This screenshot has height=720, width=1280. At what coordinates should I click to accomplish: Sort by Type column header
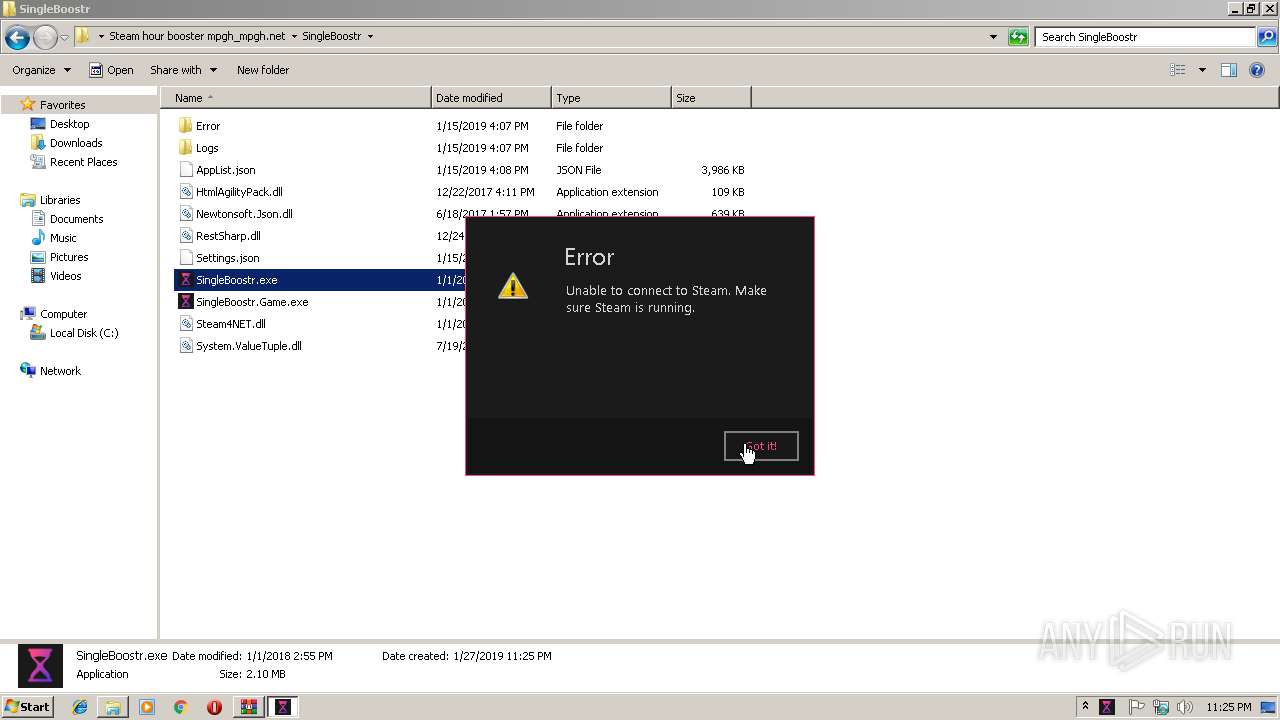point(611,98)
